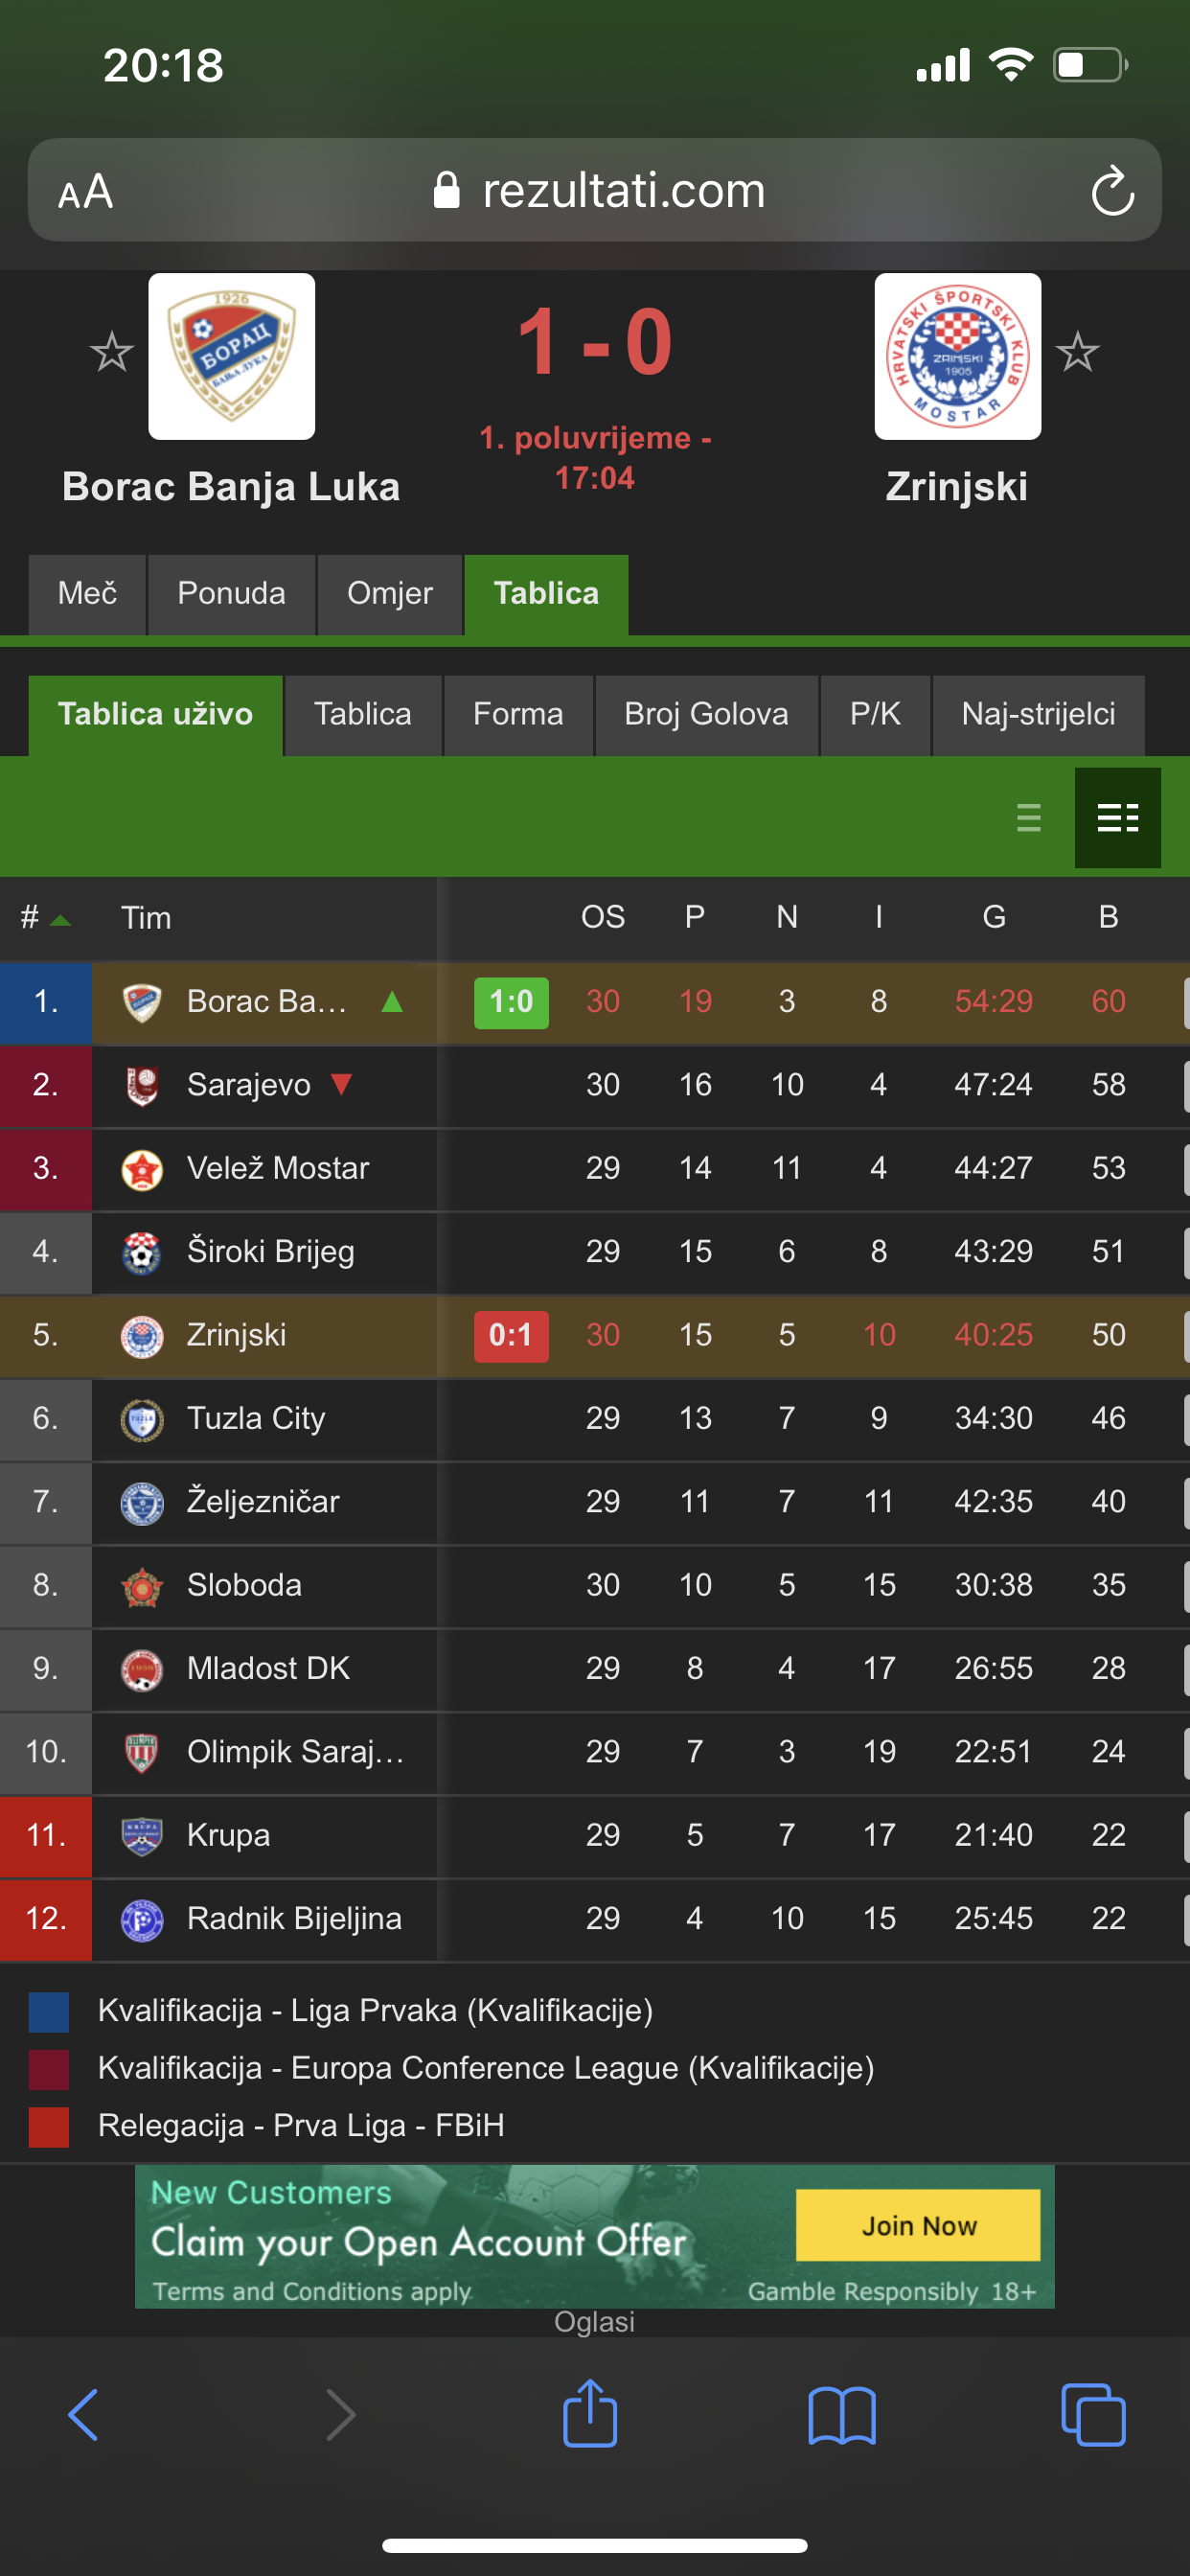Click Join Now in the ad banner
The image size is (1190, 2576).
pos(918,2225)
